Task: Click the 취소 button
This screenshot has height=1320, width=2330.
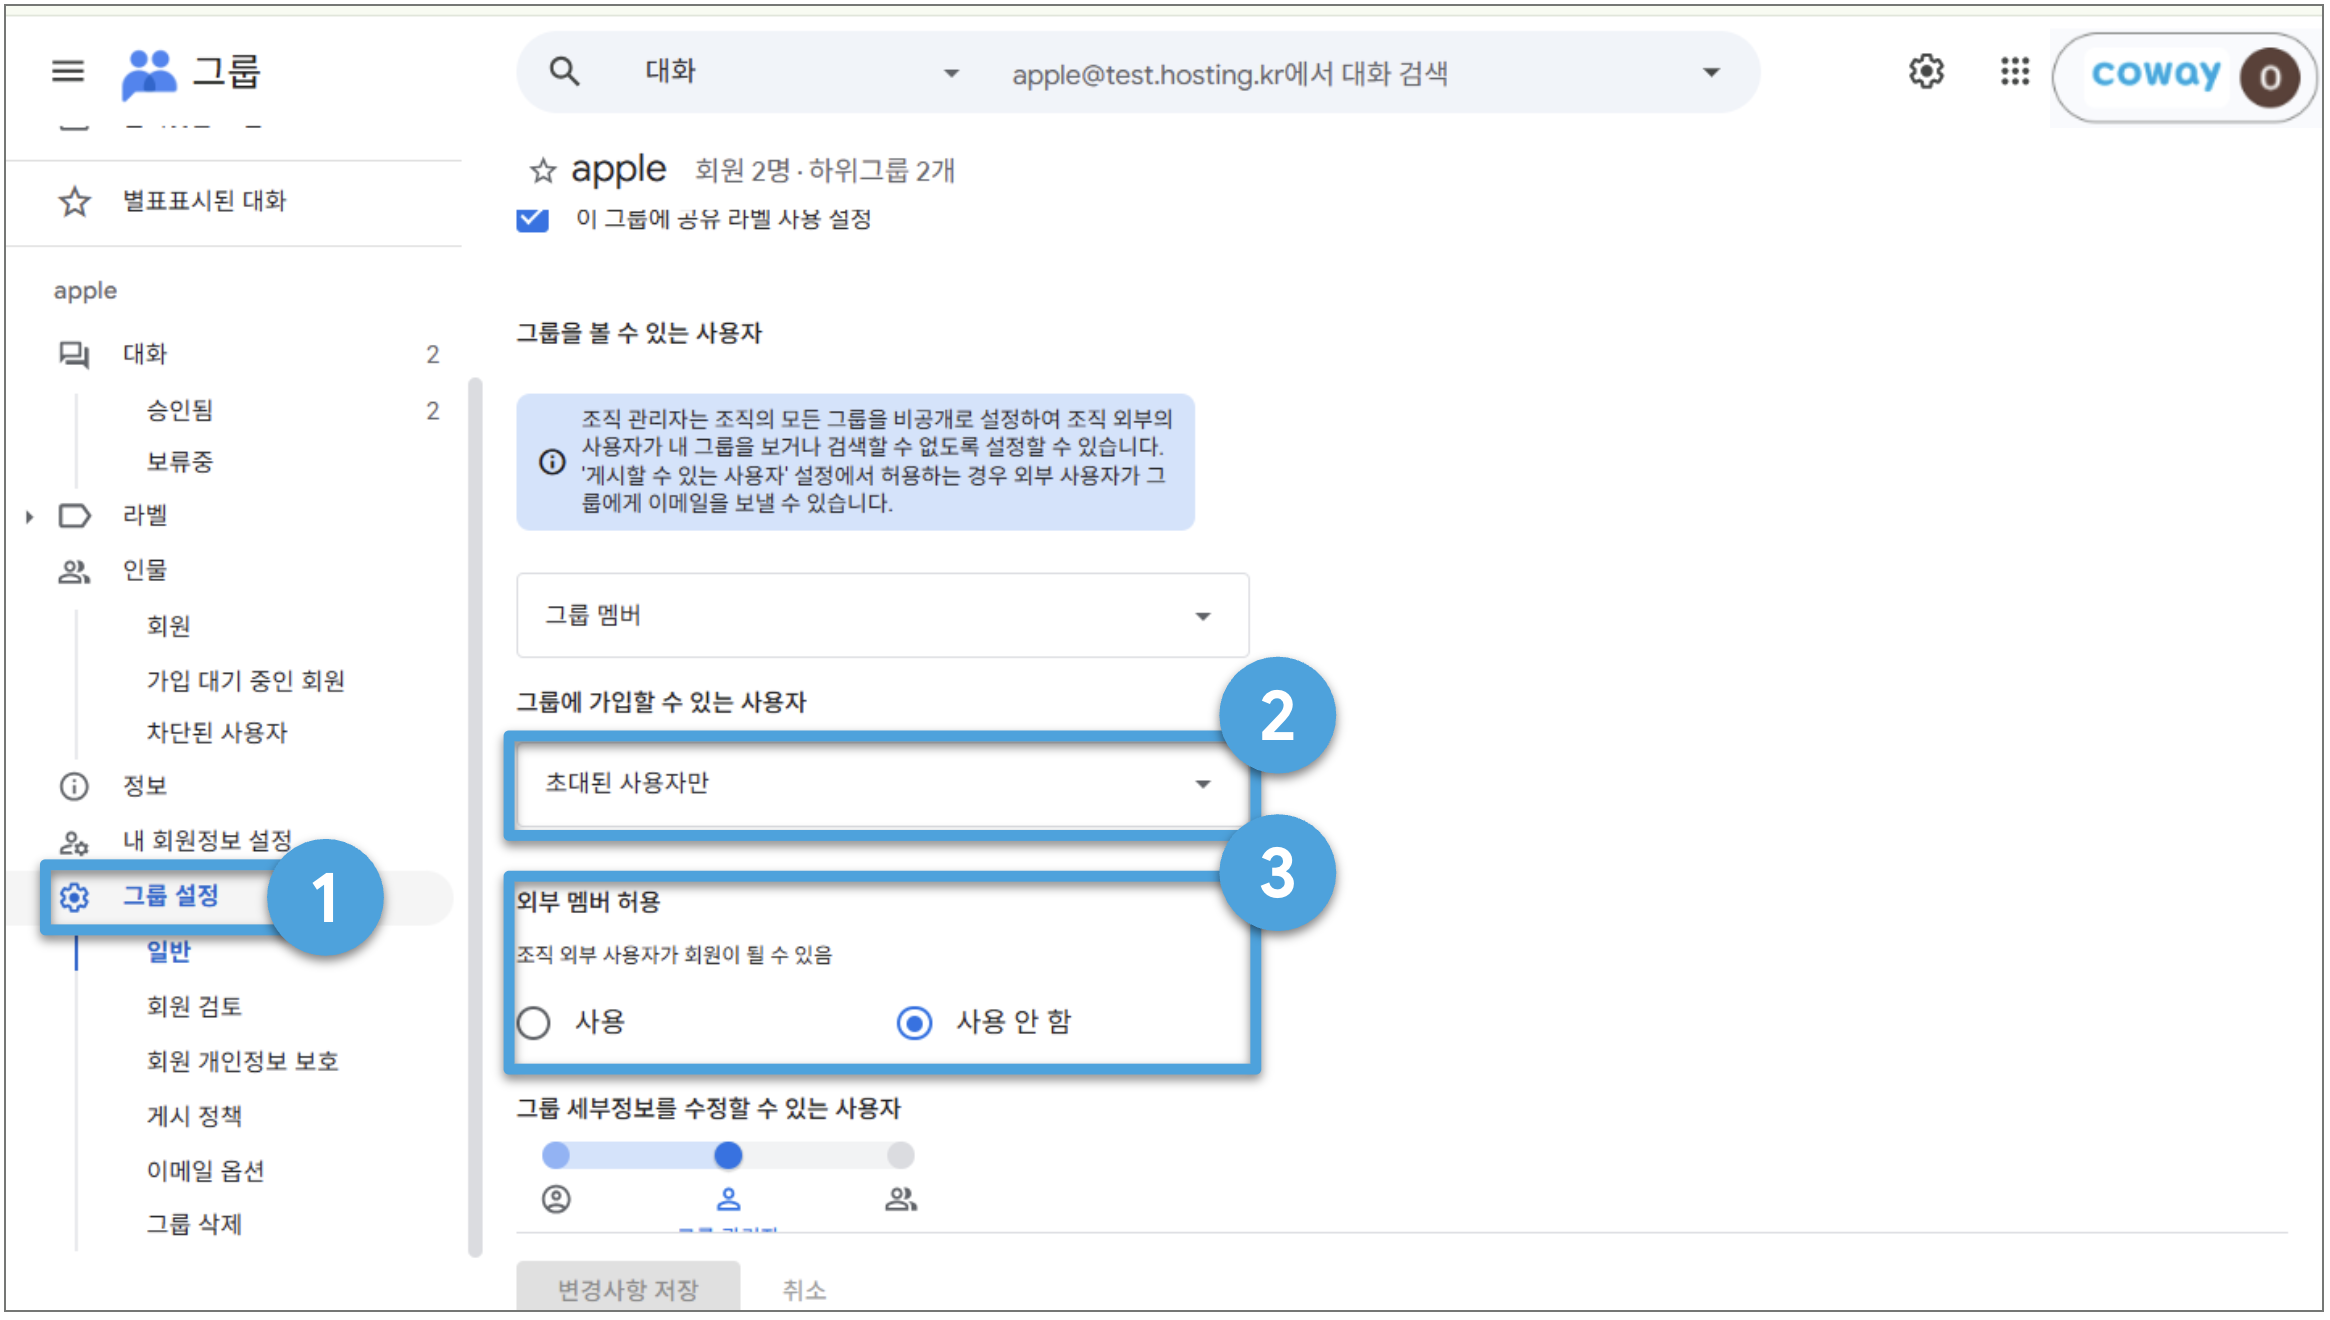Action: (x=804, y=1290)
